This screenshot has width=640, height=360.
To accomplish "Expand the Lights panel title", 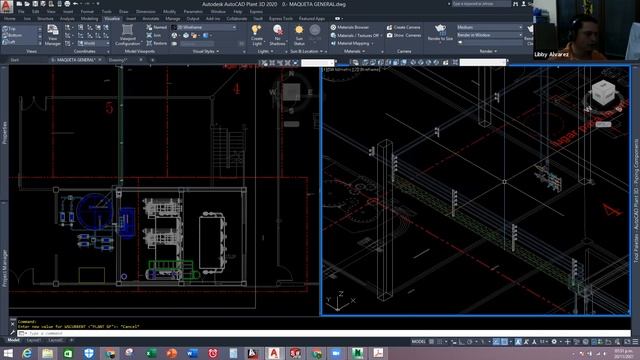I will pyautogui.click(x=265, y=51).
